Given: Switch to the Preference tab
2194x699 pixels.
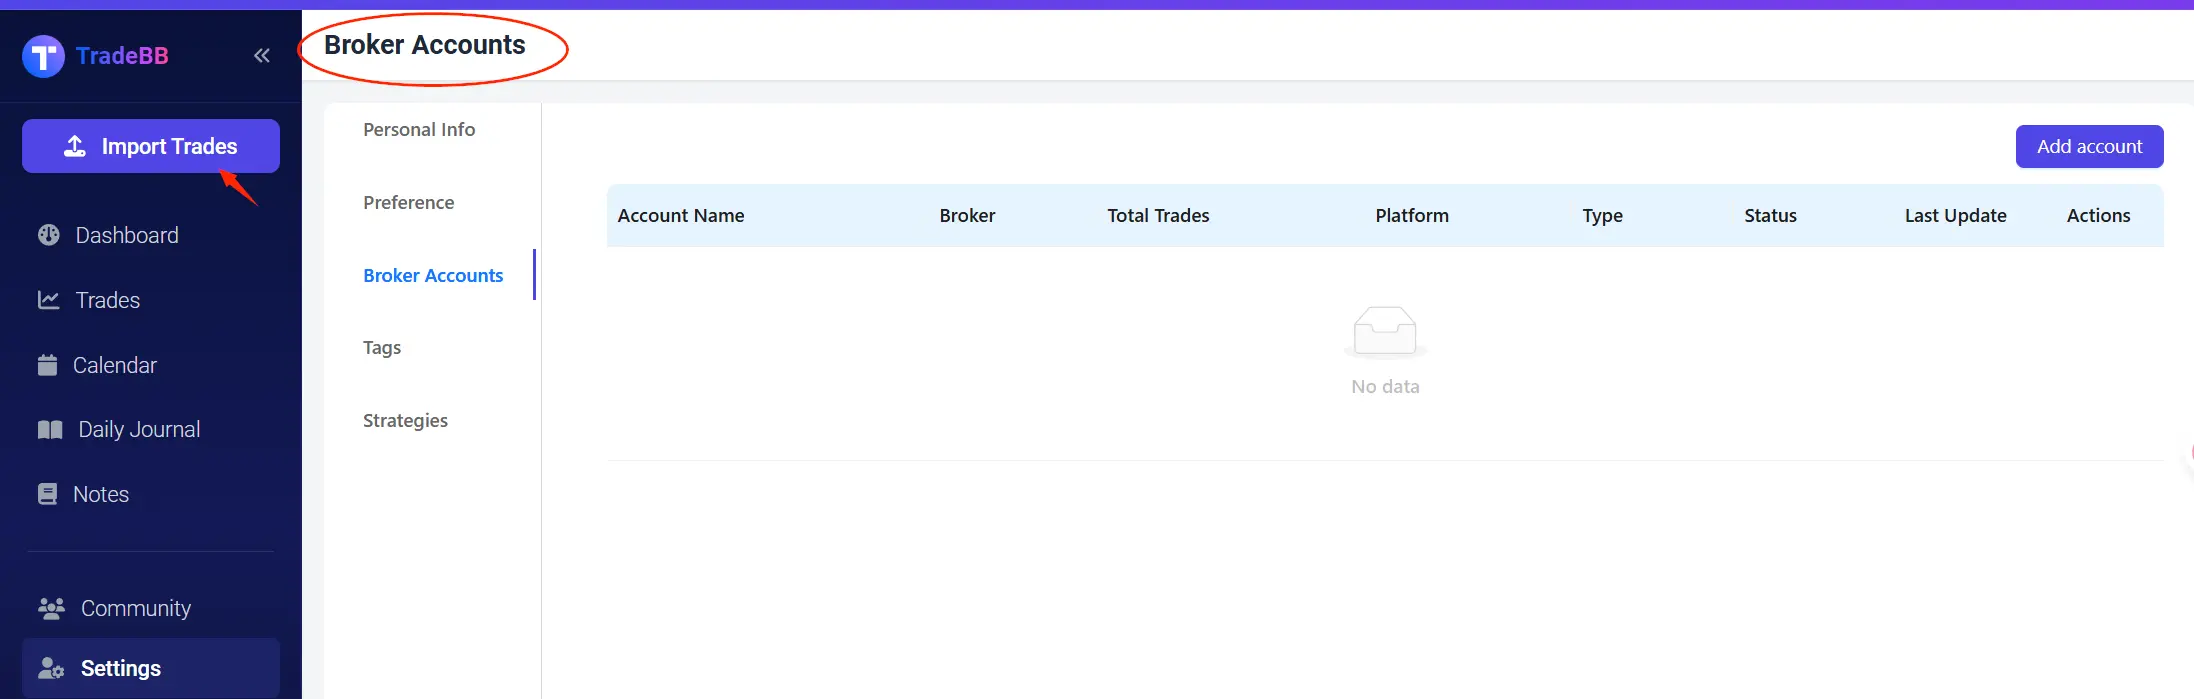Looking at the screenshot, I should click(x=408, y=203).
